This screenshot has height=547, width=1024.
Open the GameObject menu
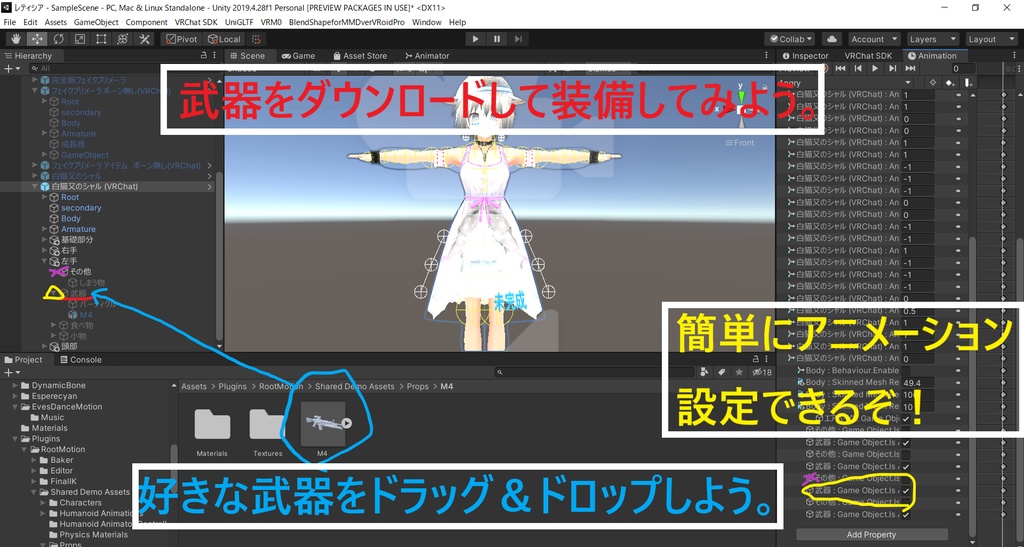pos(96,22)
